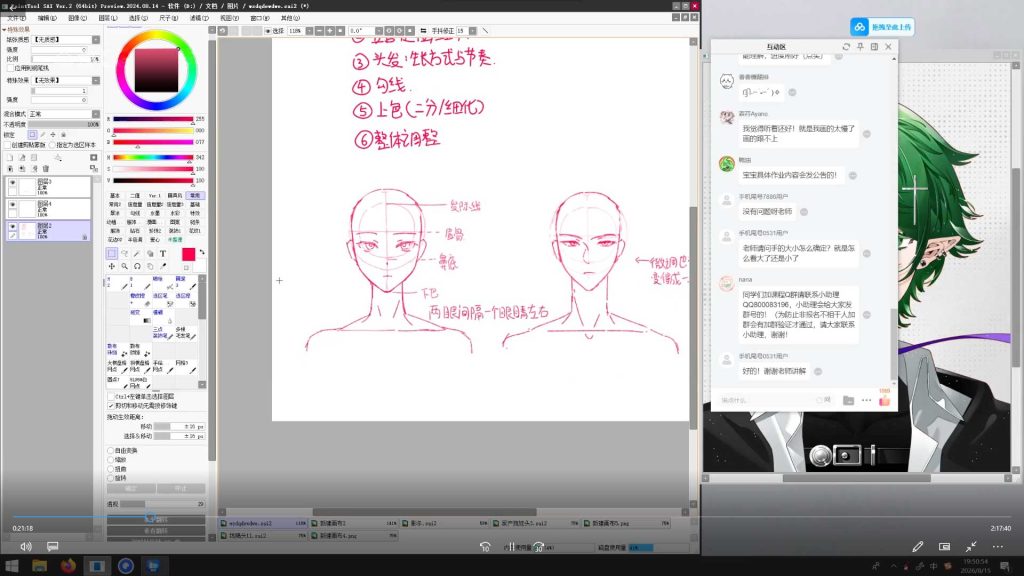
Task: Toggle visibility of layer 图层4
Action: point(12,205)
